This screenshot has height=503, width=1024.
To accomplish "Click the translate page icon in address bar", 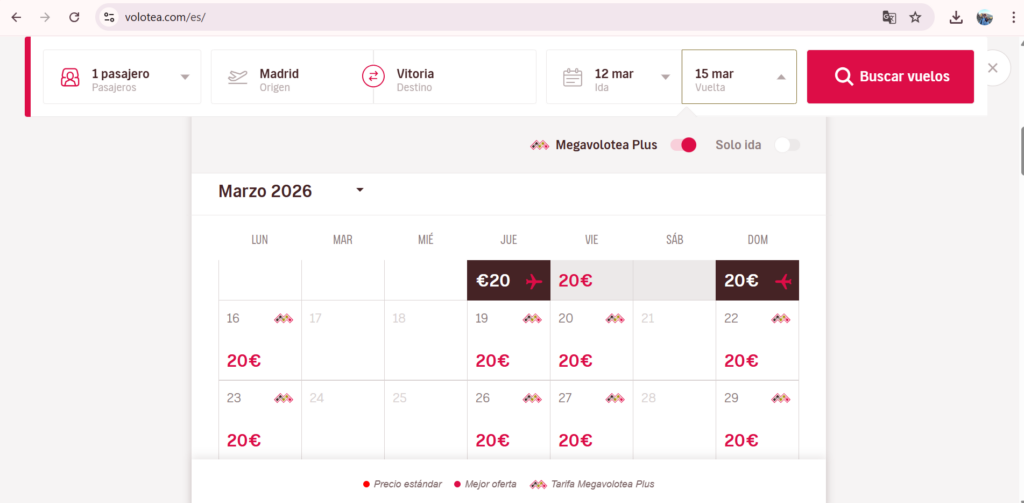I will (889, 17).
